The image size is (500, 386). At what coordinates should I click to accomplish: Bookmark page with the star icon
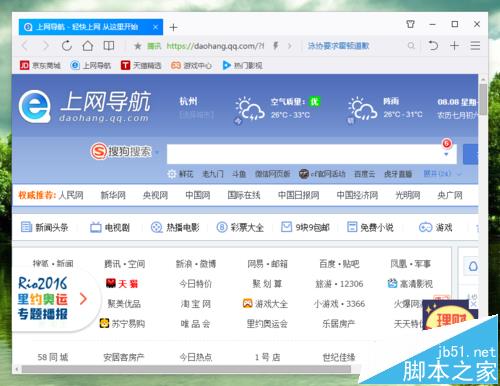(x=137, y=46)
